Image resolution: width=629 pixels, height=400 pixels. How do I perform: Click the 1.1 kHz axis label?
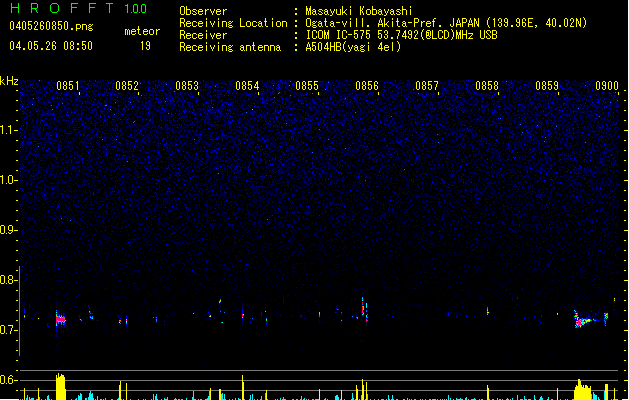[x=8, y=130]
